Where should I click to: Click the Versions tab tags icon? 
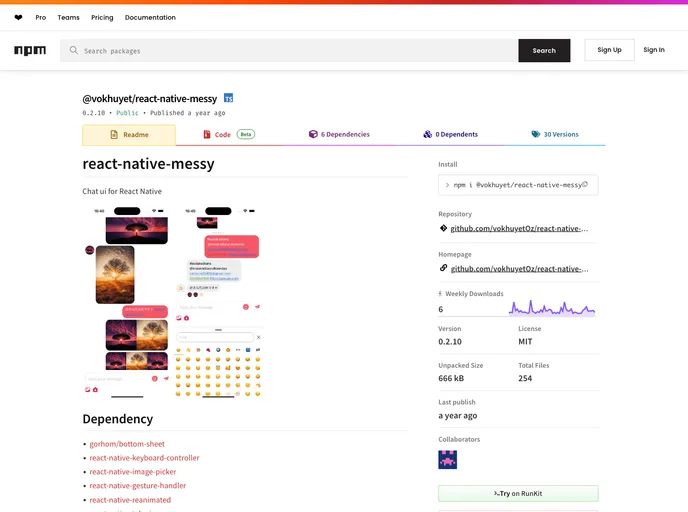coord(535,134)
